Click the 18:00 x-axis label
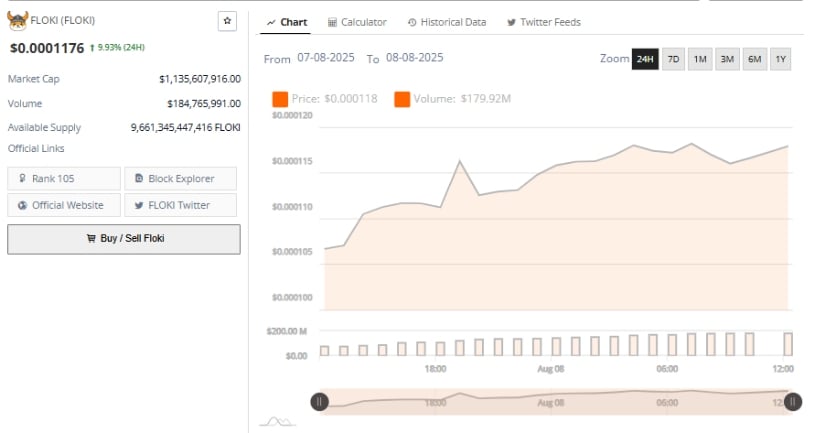This screenshot has height=433, width=825. click(435, 369)
